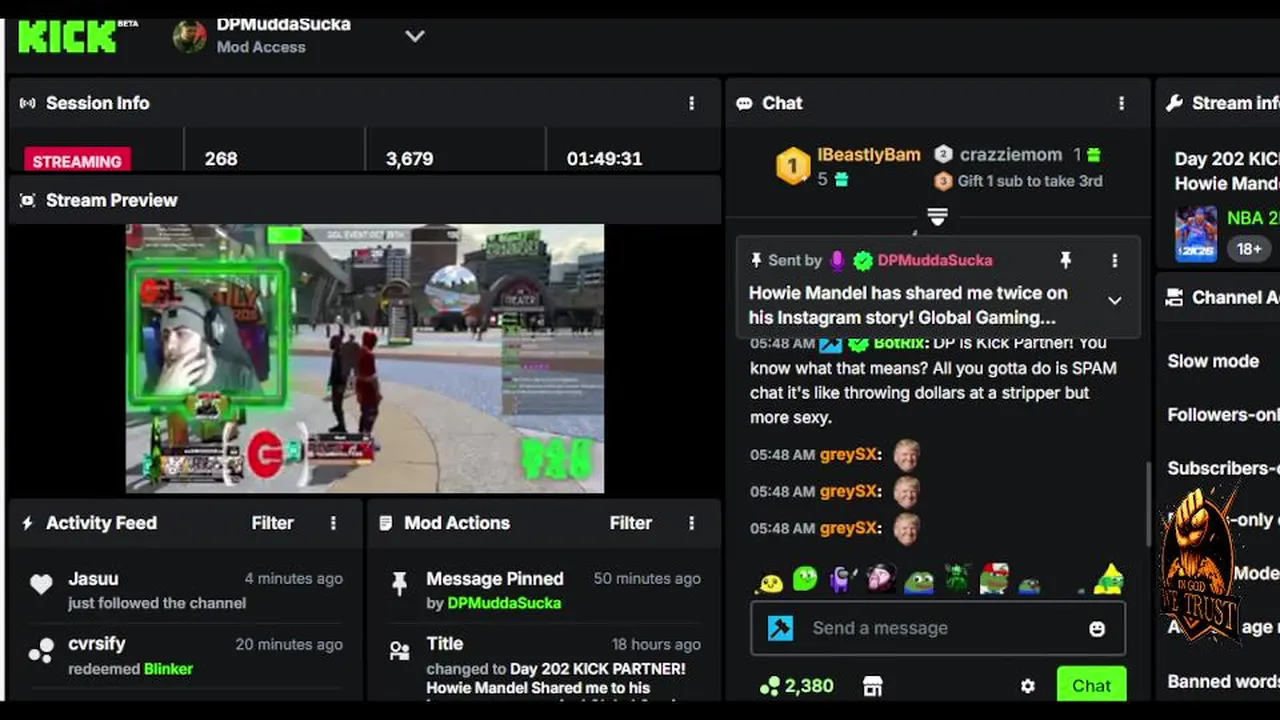Image resolution: width=1280 pixels, height=720 pixels.
Task: Expand the pinned message chevron
Action: click(x=1114, y=301)
